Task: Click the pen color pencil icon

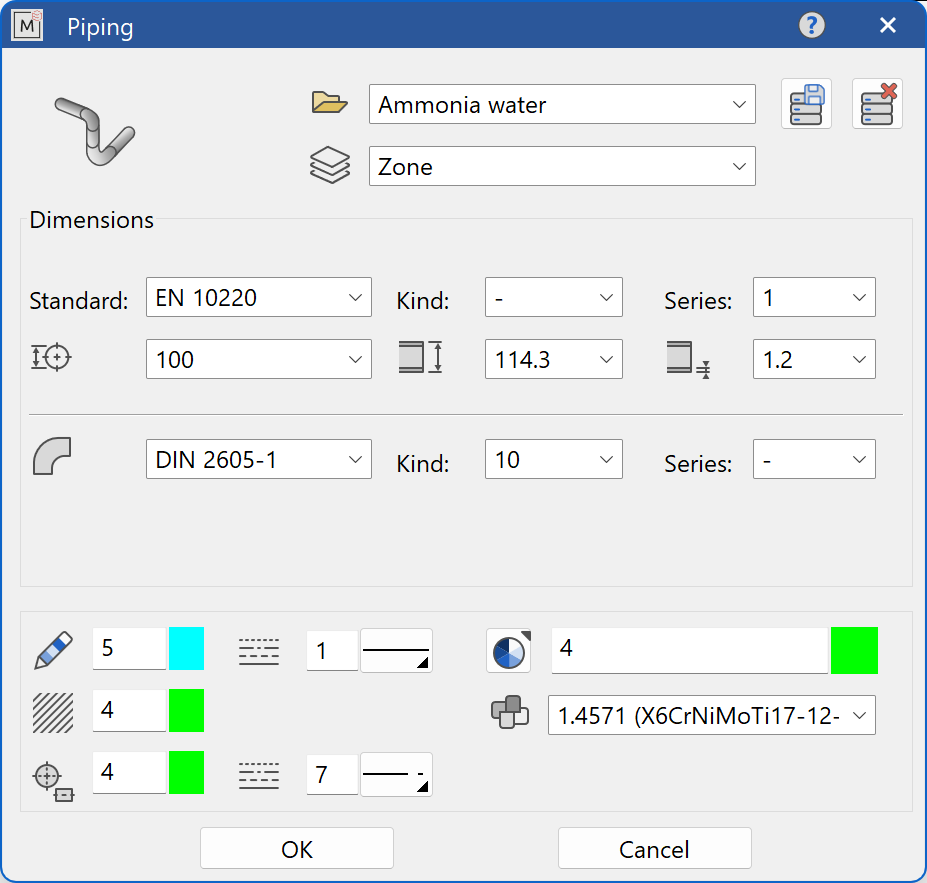Action: click(53, 650)
